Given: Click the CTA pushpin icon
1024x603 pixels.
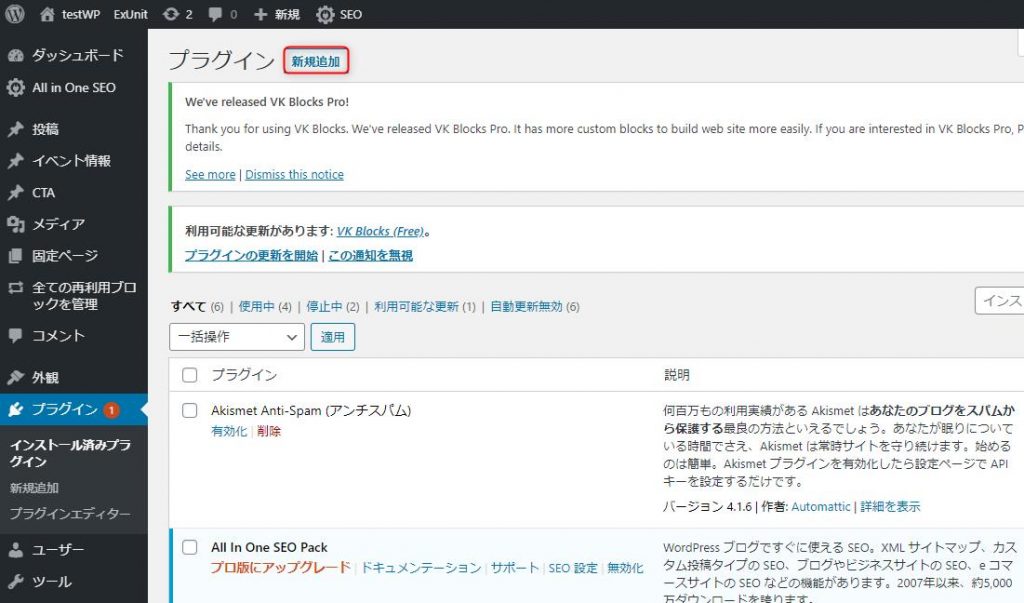Looking at the screenshot, I should (x=16, y=193).
